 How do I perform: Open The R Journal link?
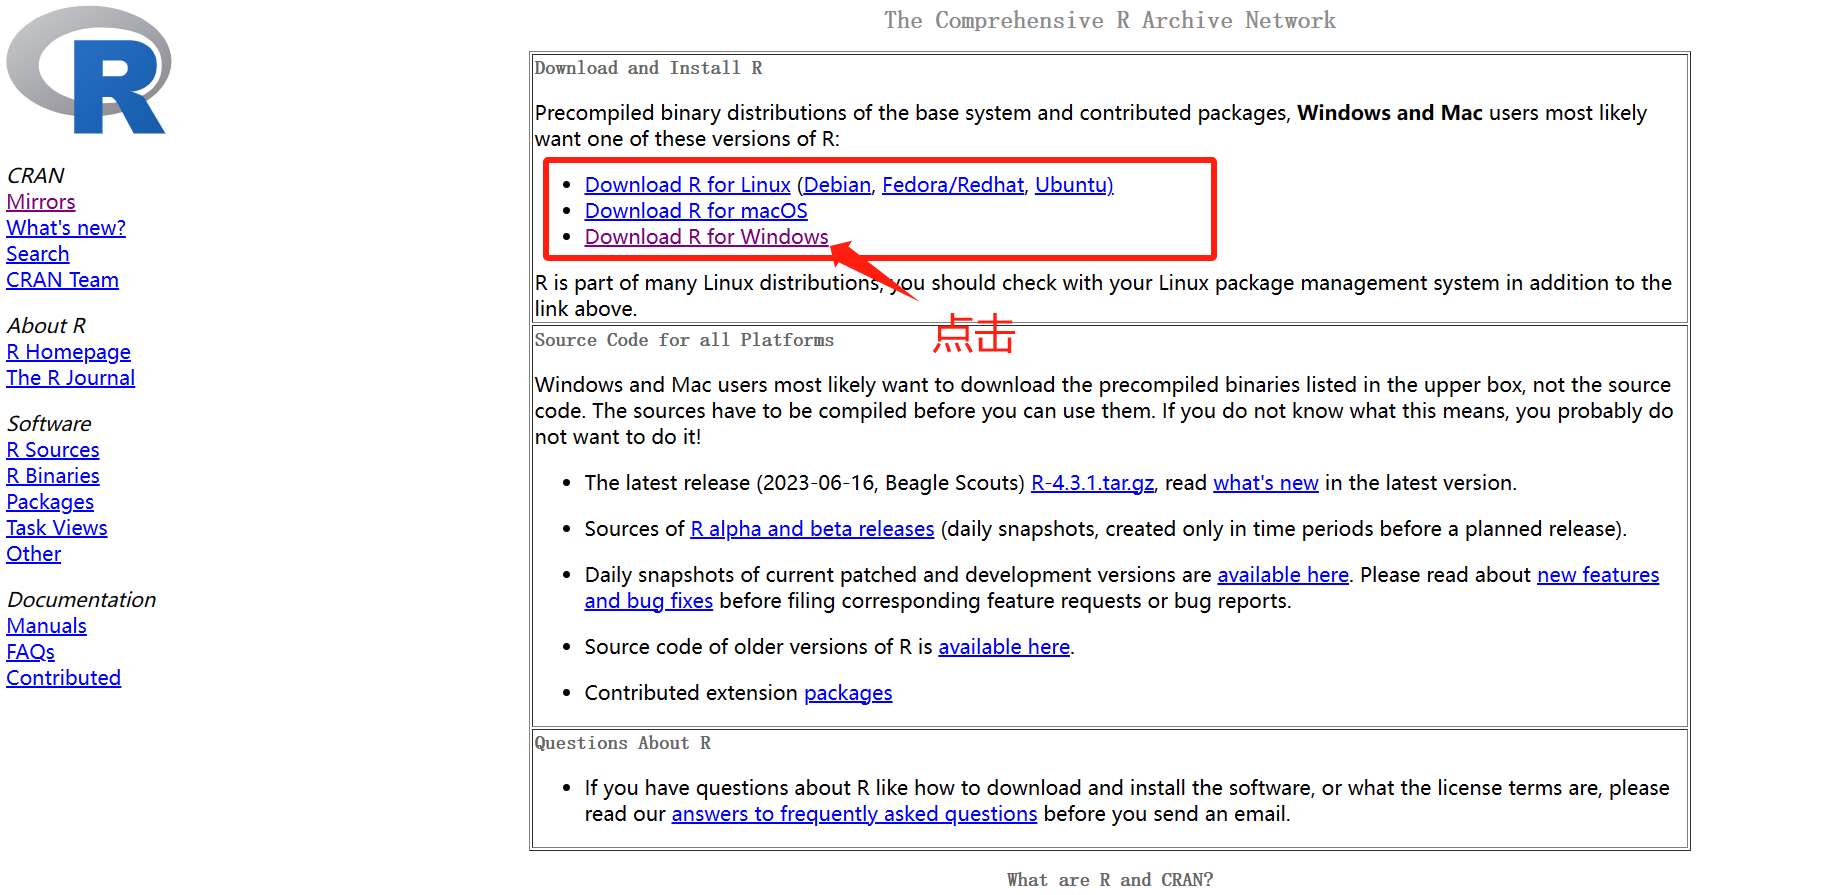[70, 378]
